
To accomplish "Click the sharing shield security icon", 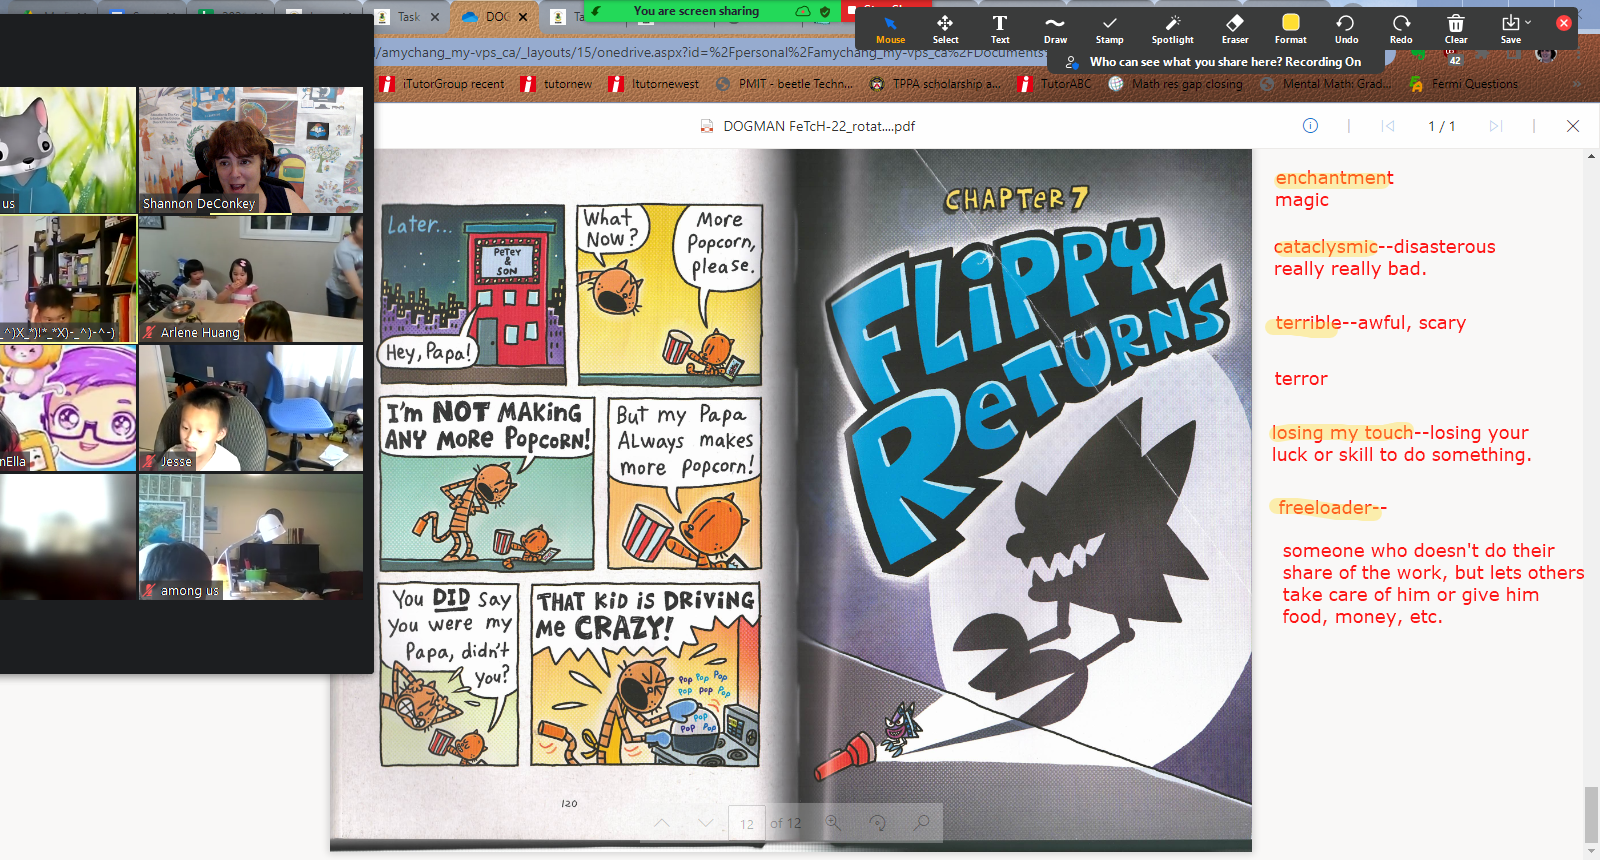I will (x=825, y=11).
